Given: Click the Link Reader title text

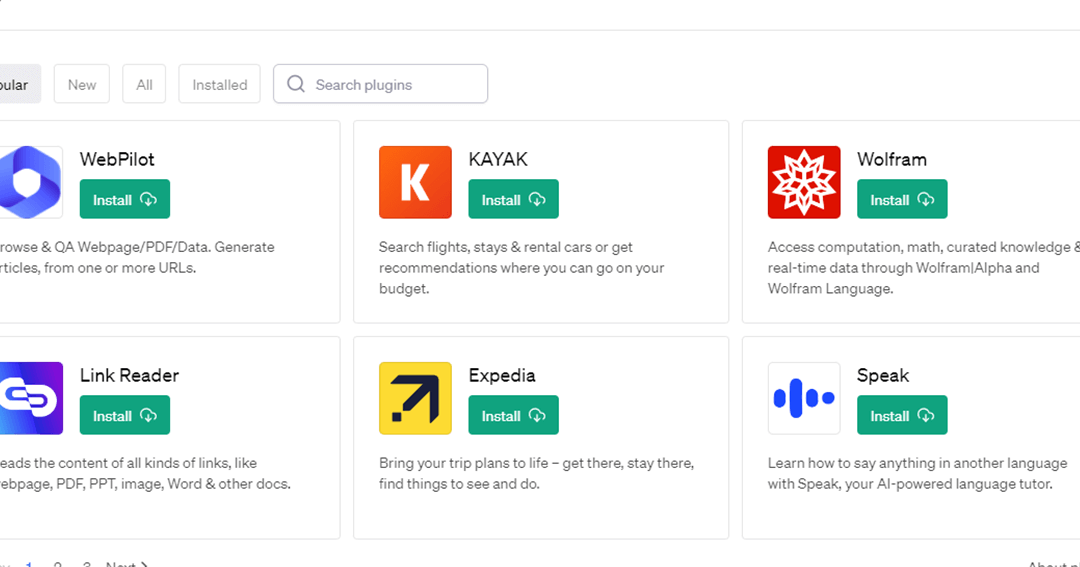Looking at the screenshot, I should (129, 375).
